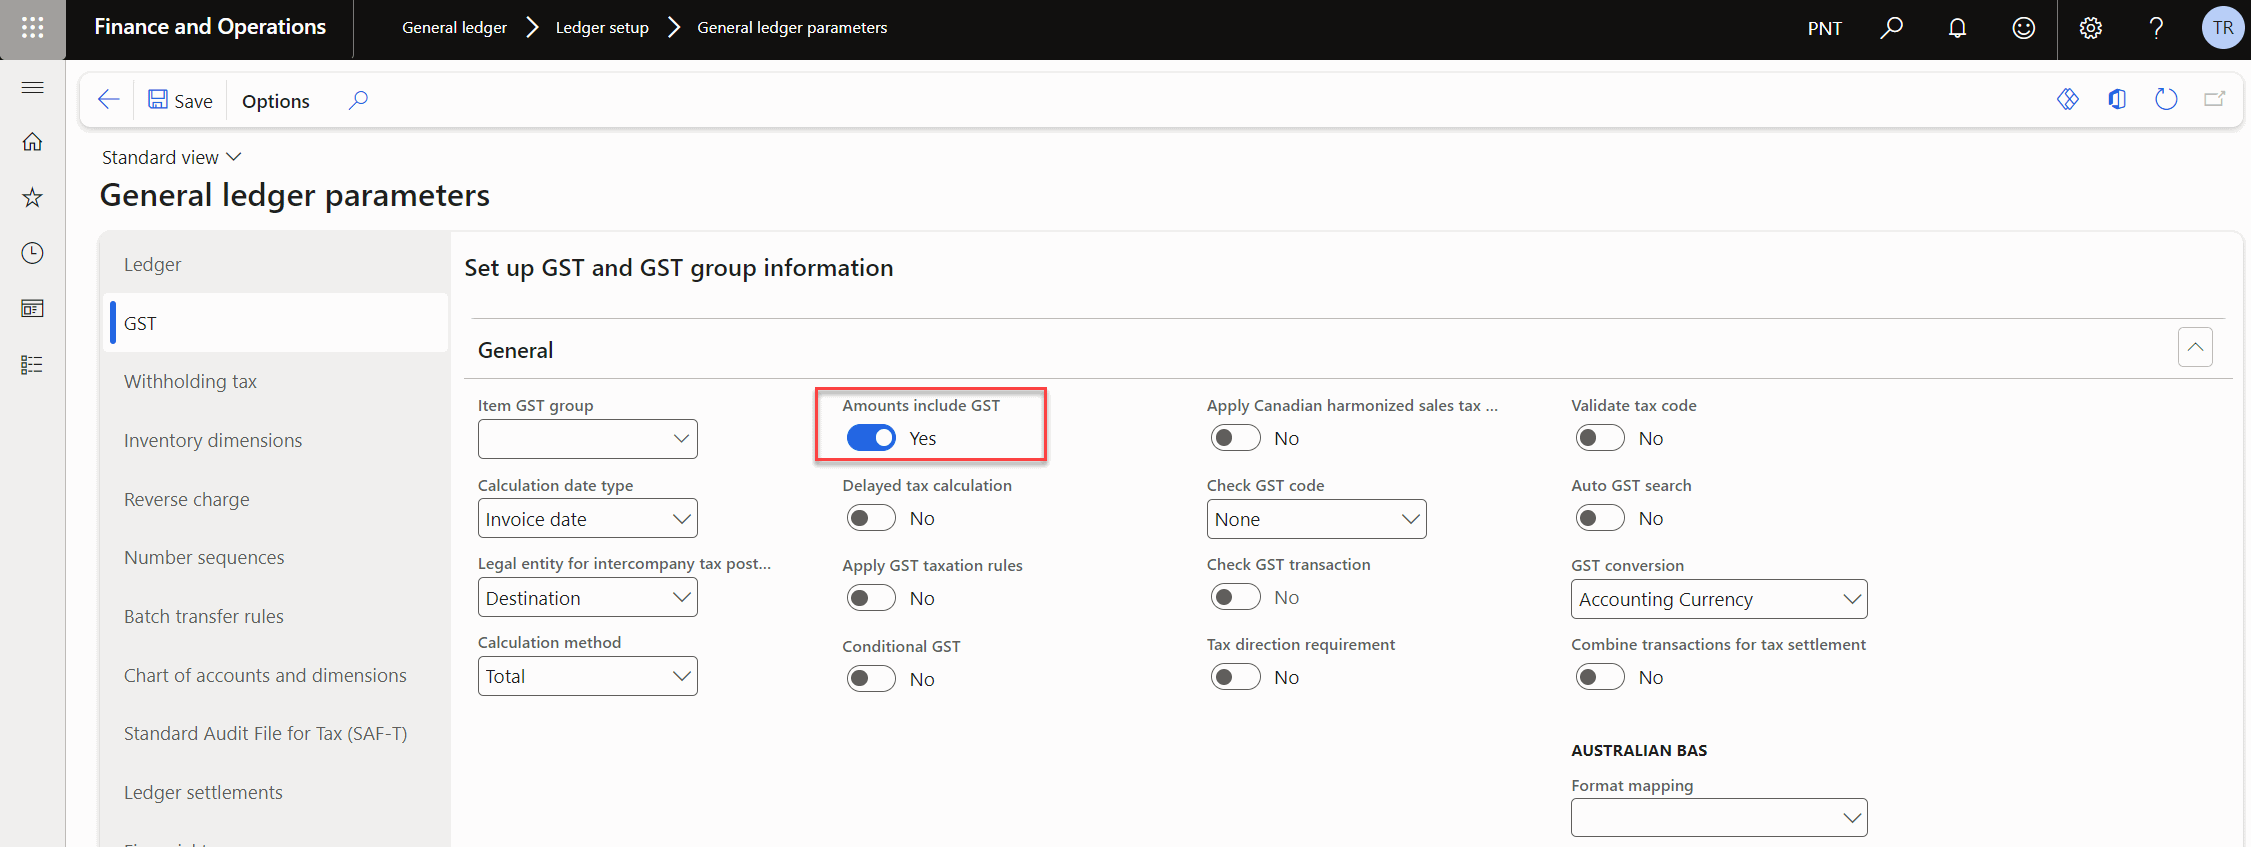Open the TR user account avatar

click(x=2222, y=28)
